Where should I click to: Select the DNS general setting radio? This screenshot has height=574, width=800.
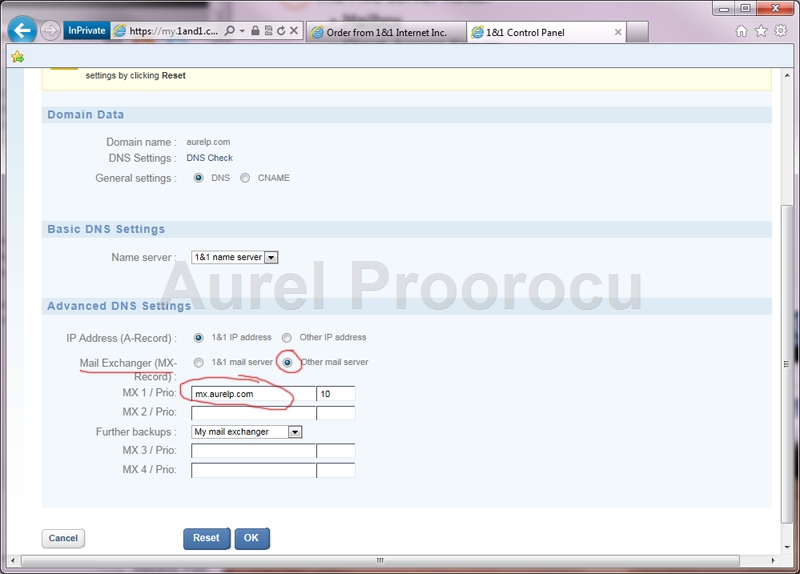click(x=198, y=178)
